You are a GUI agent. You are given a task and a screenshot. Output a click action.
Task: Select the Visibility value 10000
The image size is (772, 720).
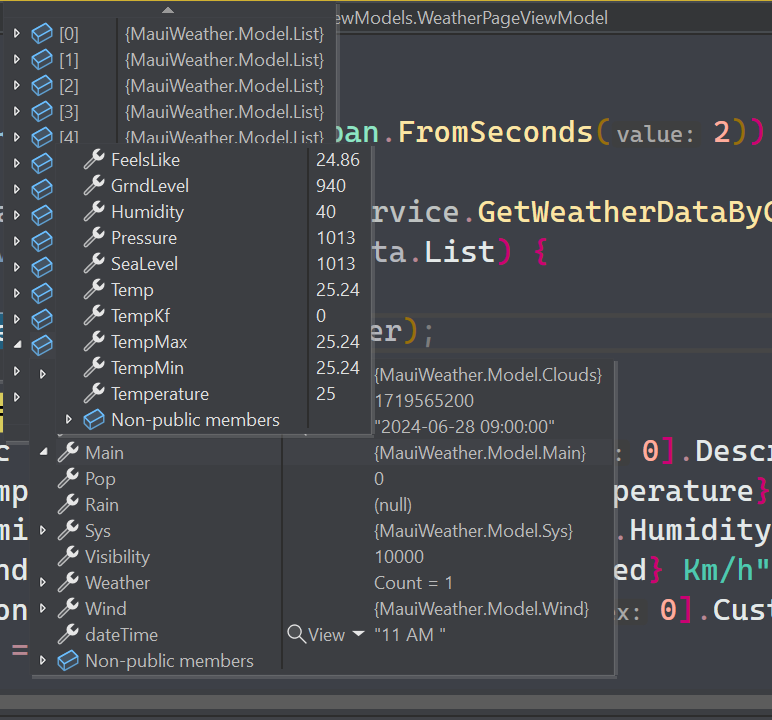click(x=399, y=557)
